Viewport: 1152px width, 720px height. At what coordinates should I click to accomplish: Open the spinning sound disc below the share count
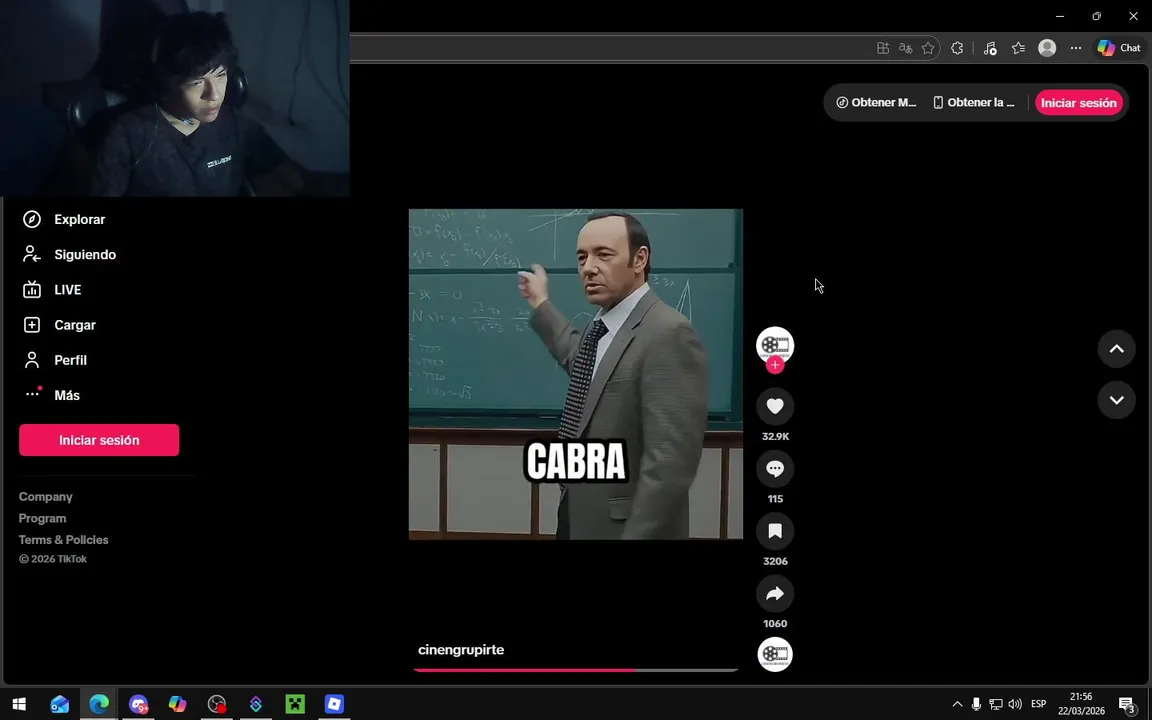774,654
